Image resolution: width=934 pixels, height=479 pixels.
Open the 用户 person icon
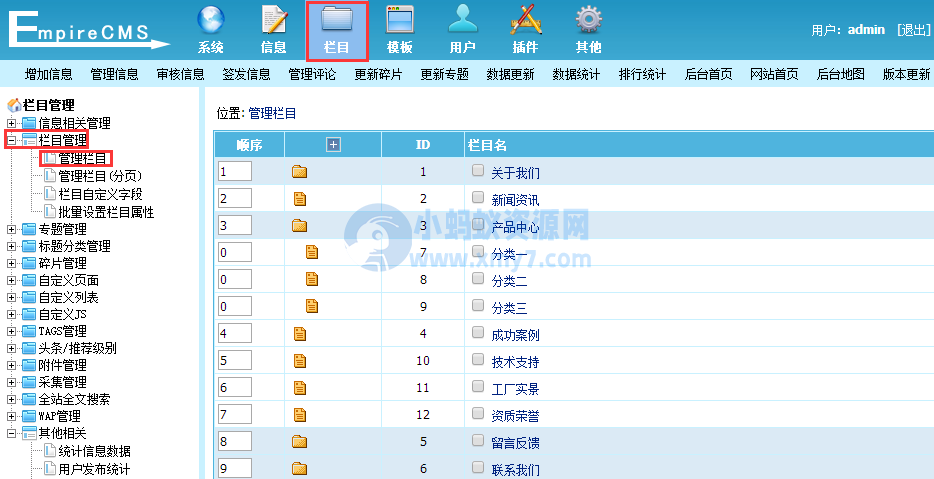463,20
